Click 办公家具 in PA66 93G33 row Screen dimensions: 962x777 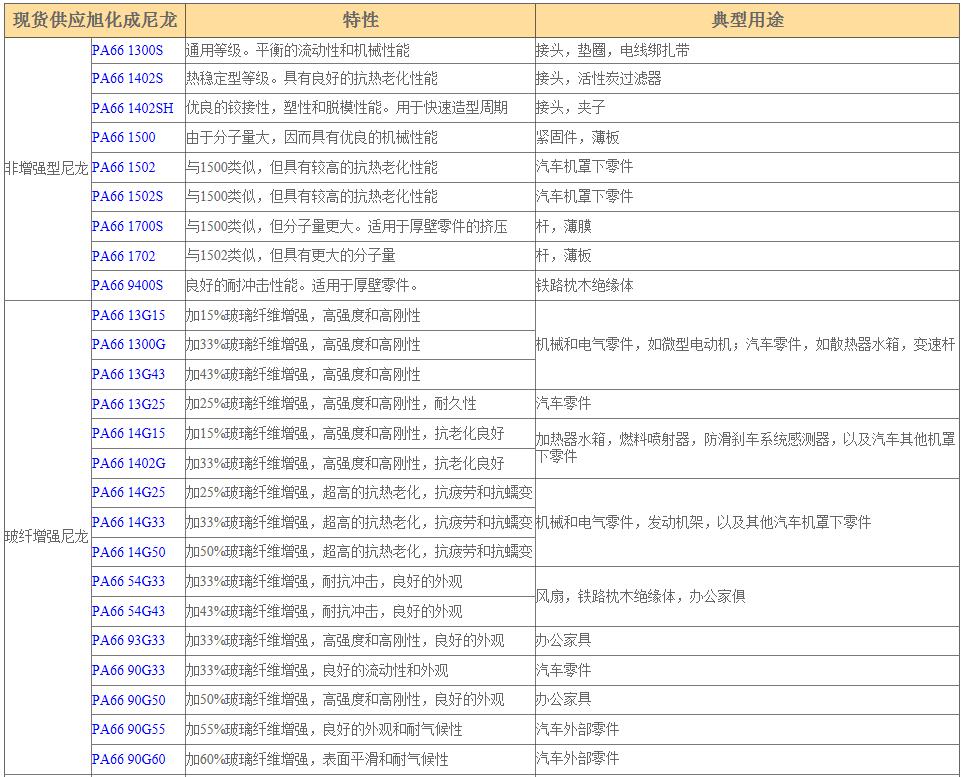click(563, 641)
